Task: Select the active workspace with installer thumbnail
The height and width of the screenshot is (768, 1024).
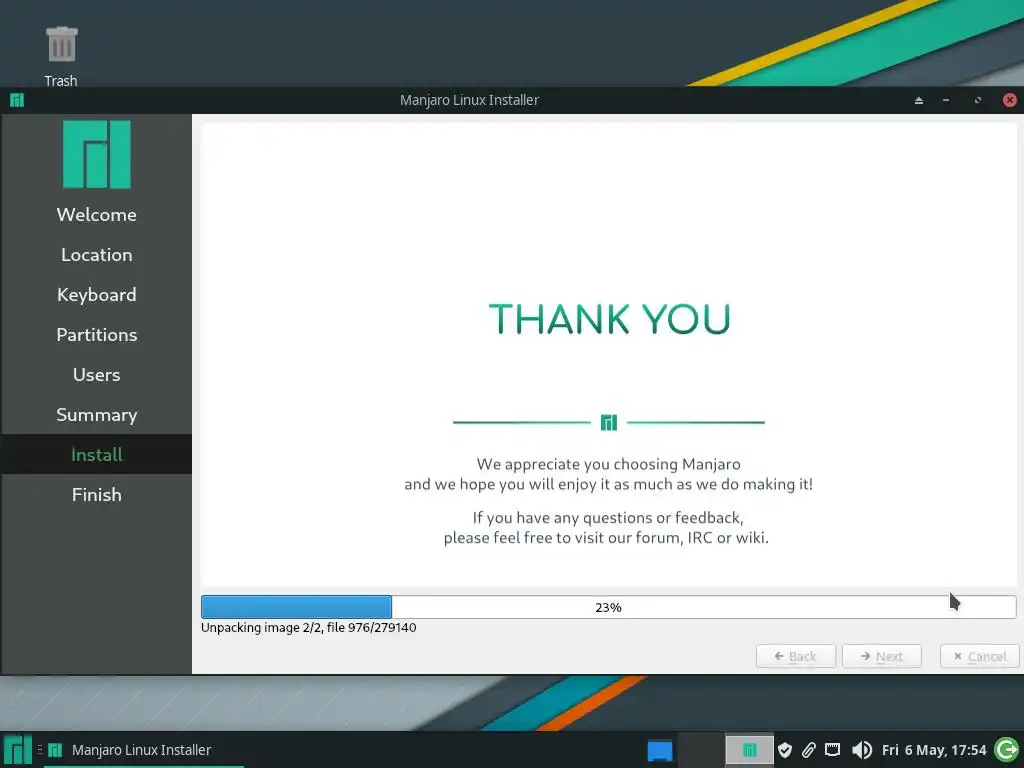Action: point(749,750)
